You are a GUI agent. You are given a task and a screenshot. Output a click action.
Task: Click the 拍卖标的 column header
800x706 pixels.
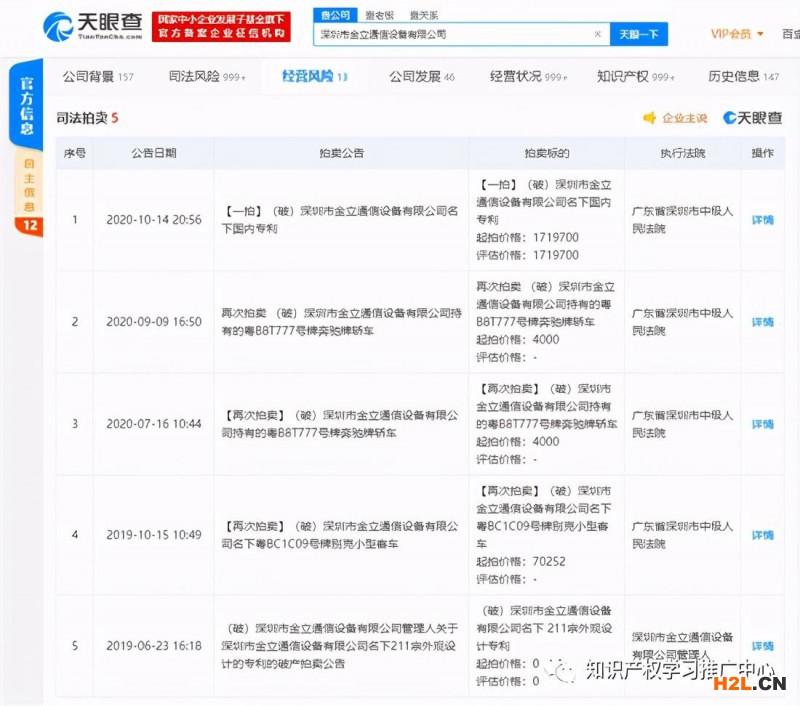[547, 153]
